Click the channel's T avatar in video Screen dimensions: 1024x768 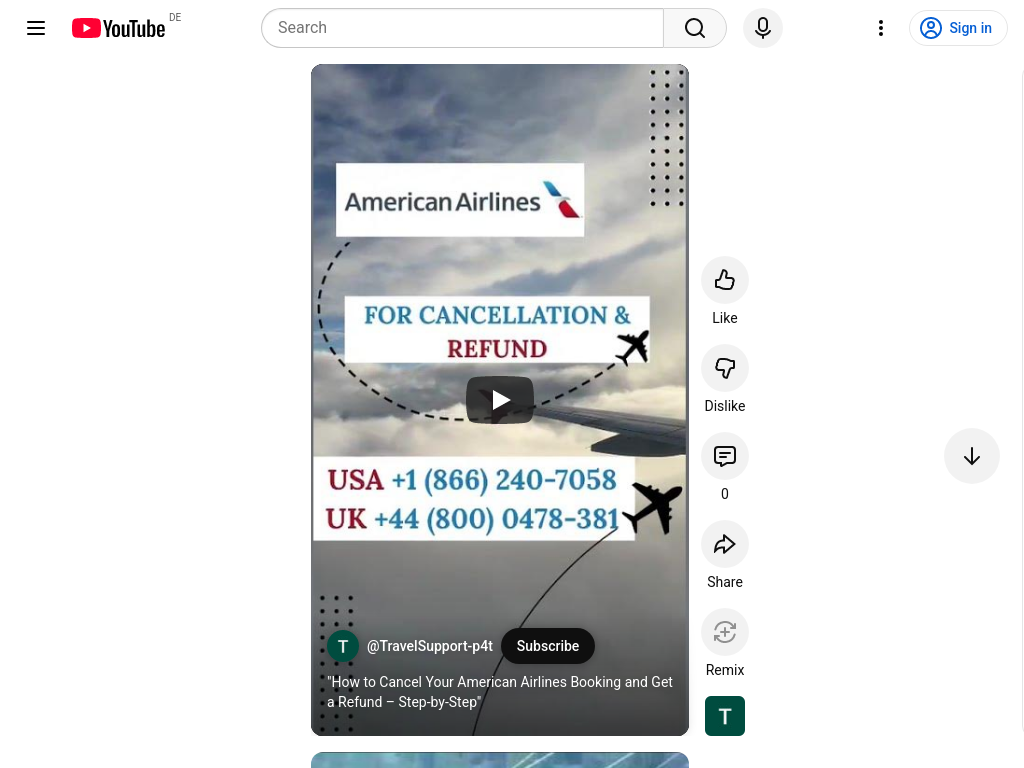(343, 647)
